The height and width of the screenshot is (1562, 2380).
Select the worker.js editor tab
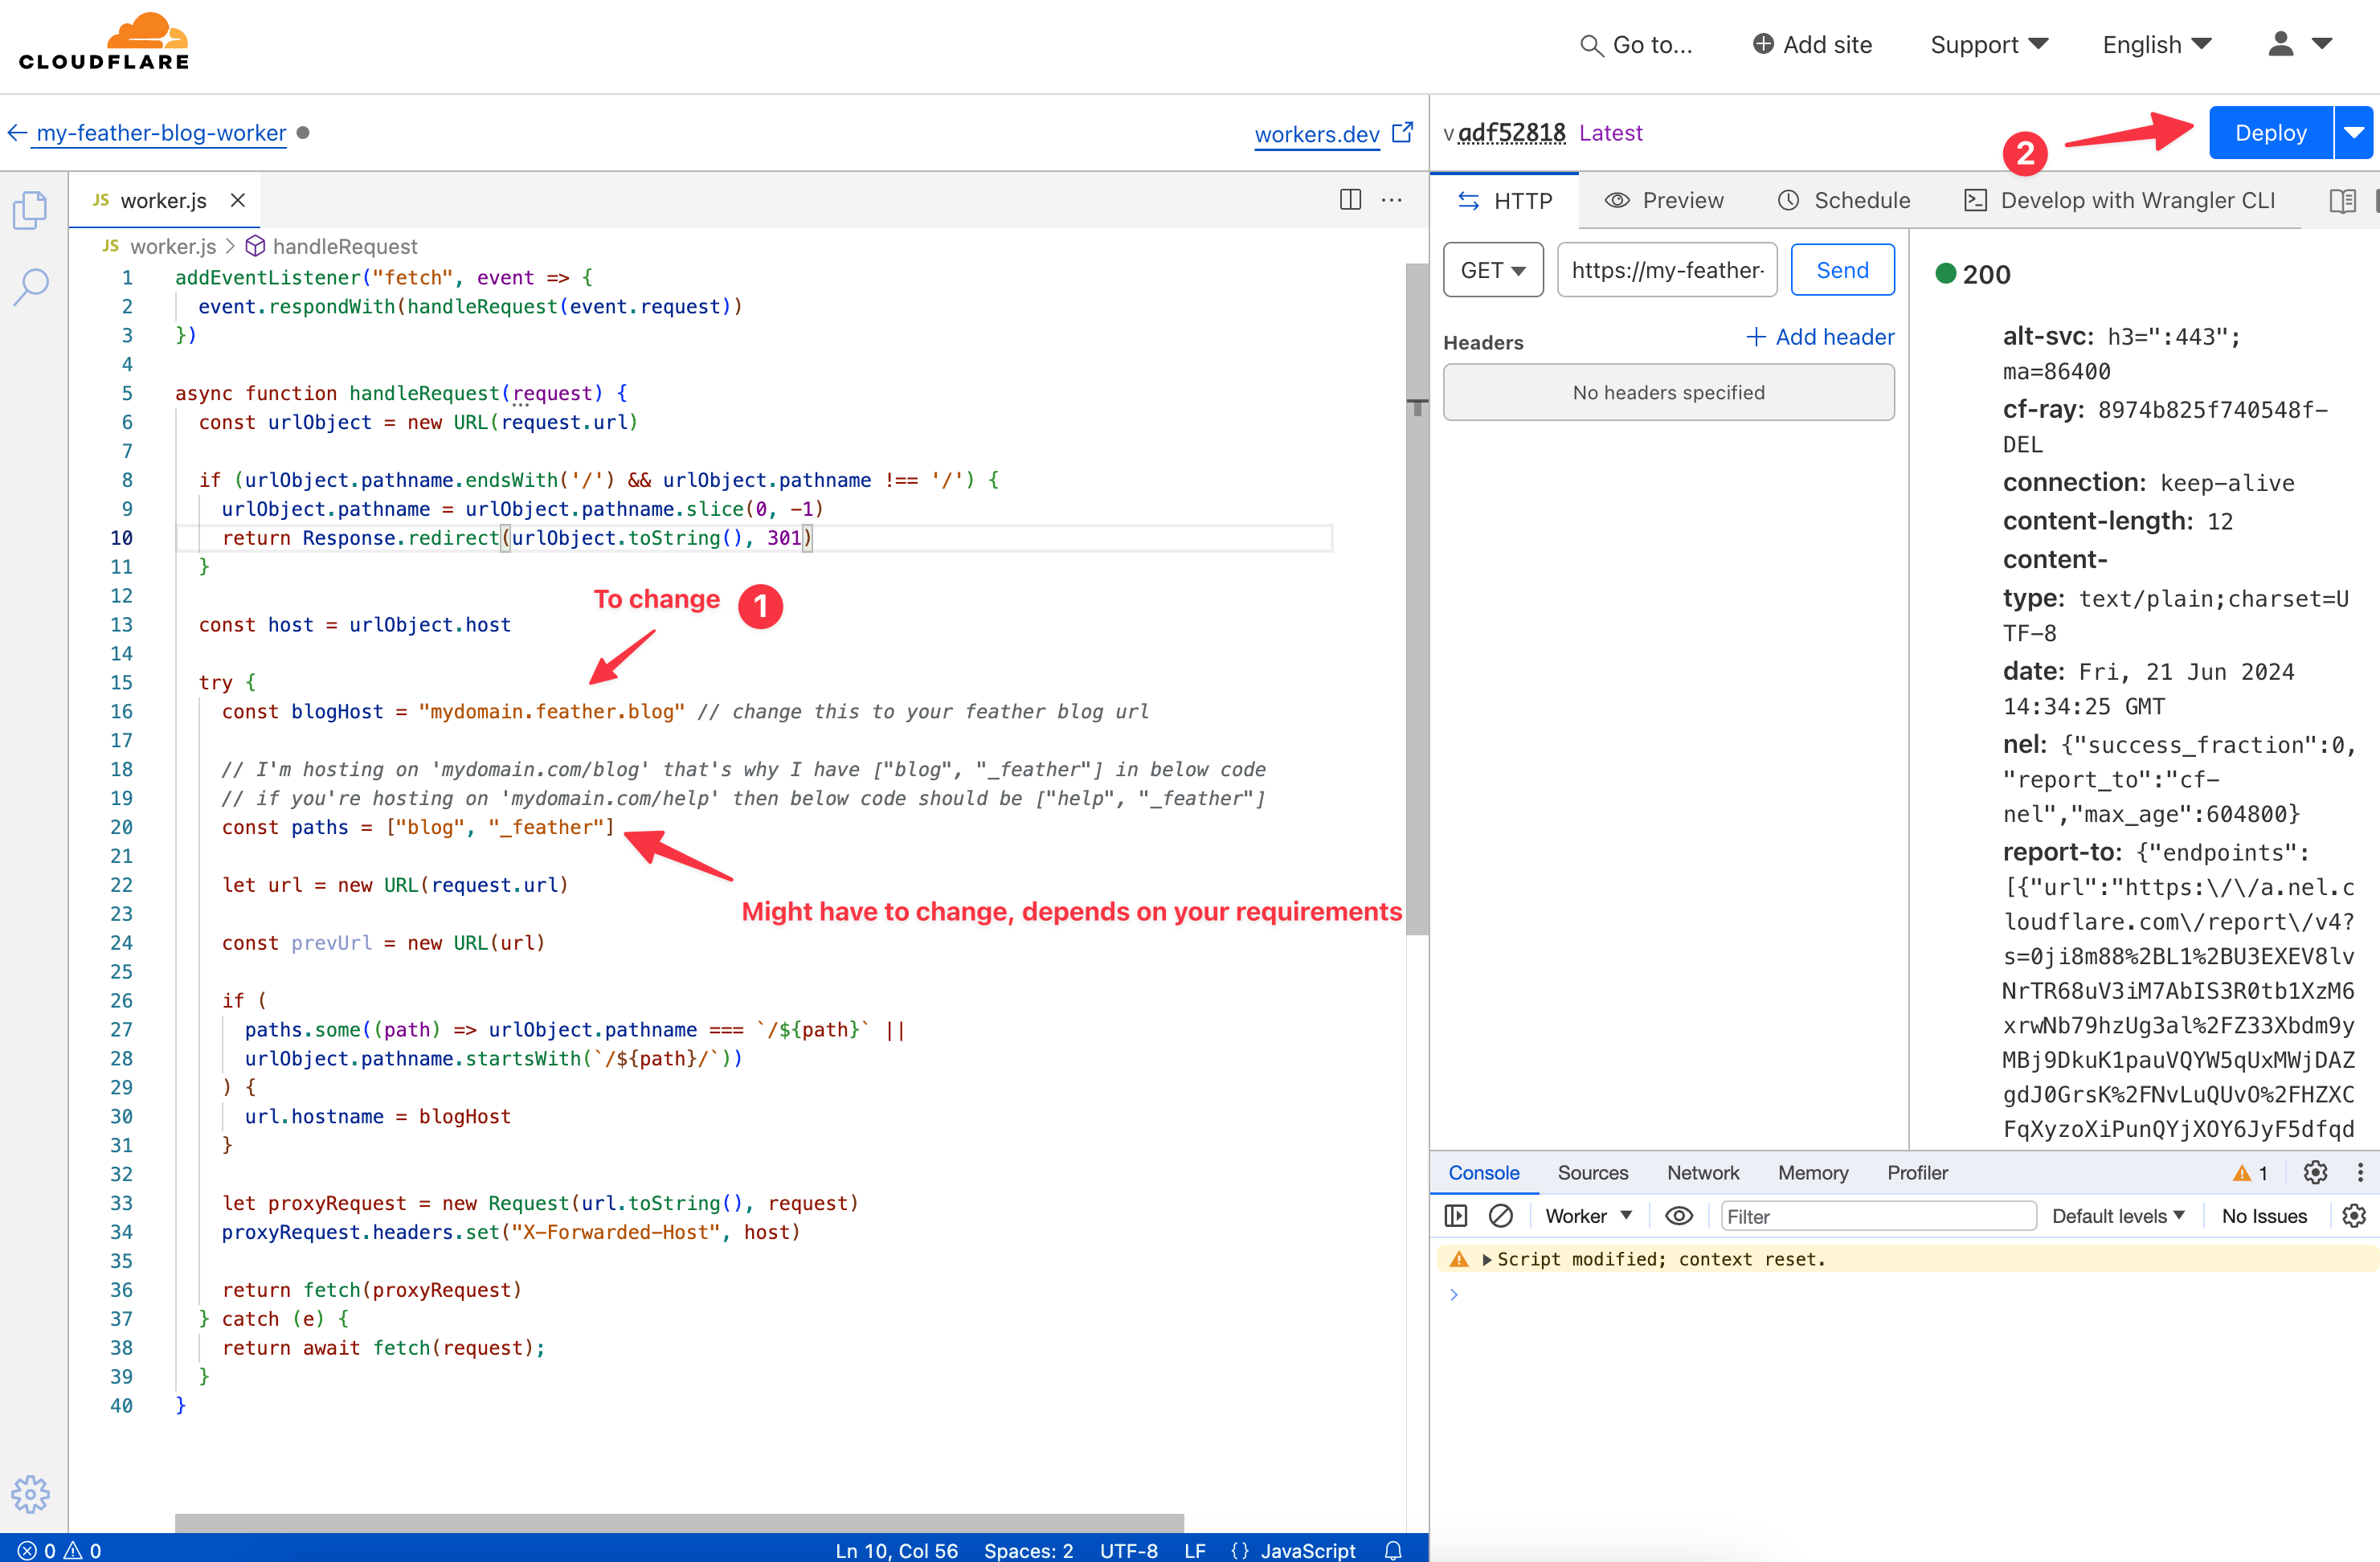164,200
